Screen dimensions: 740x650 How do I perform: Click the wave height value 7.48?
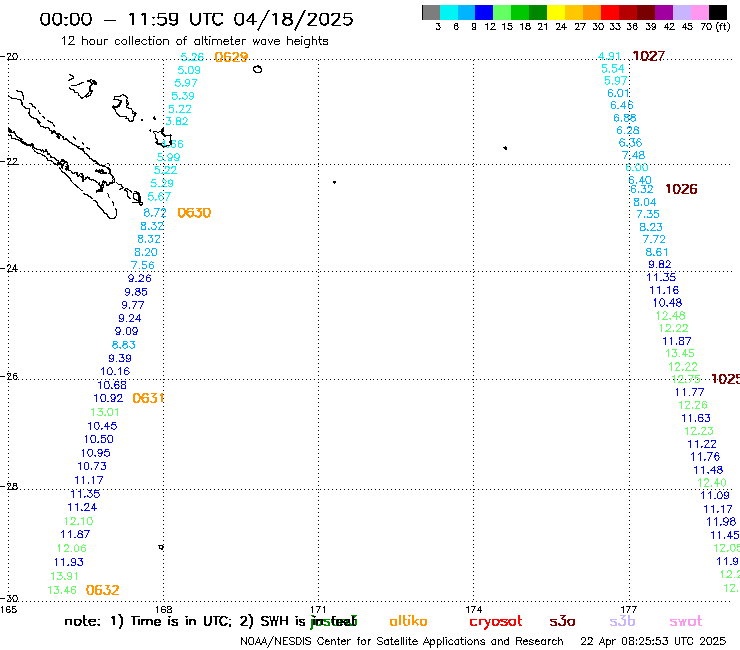633,155
